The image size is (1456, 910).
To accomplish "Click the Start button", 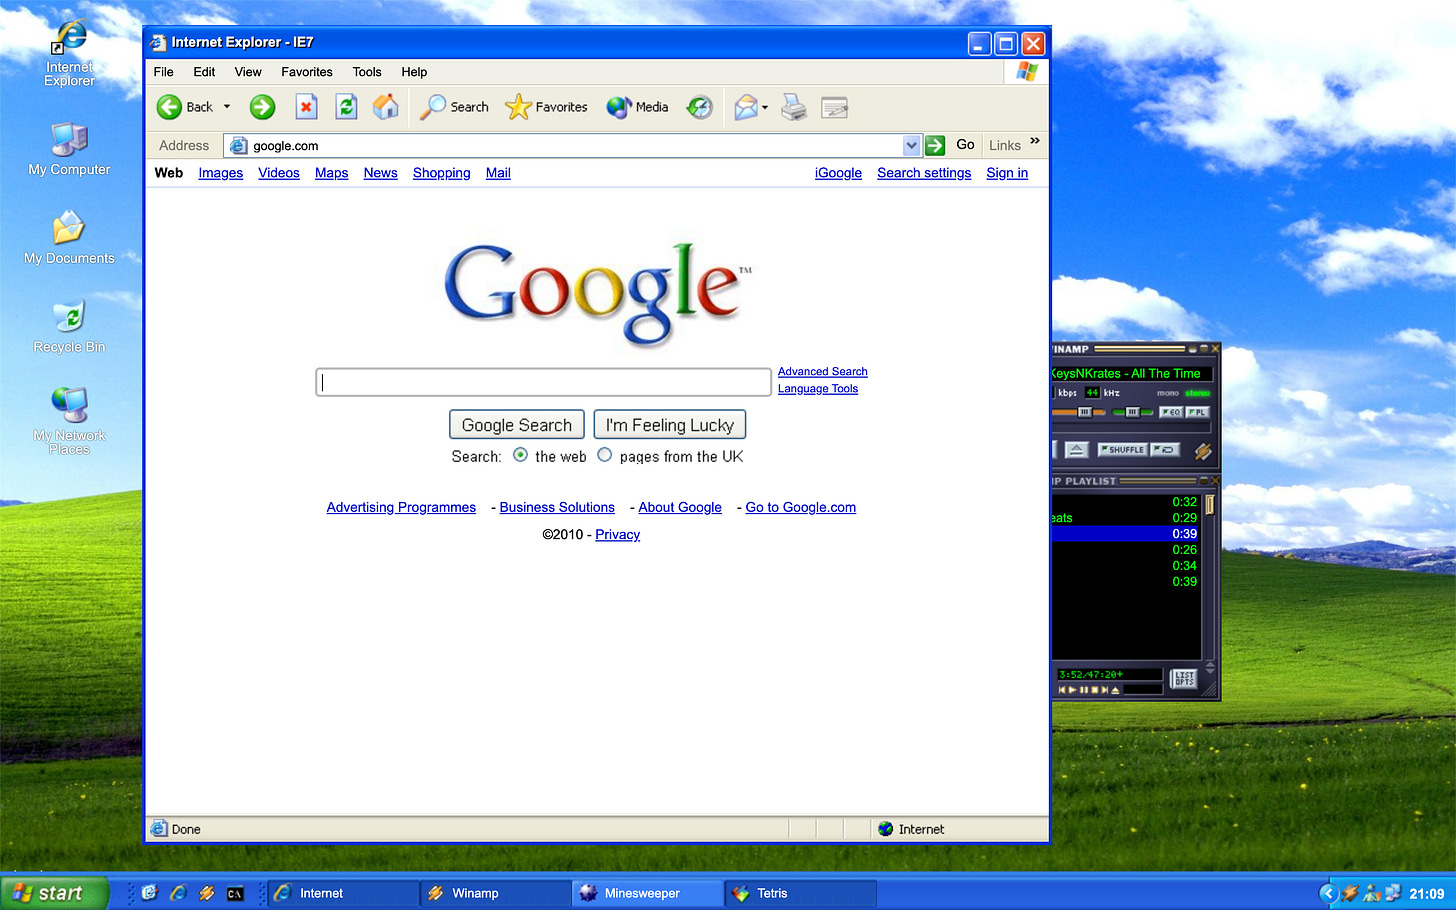I will click(54, 893).
